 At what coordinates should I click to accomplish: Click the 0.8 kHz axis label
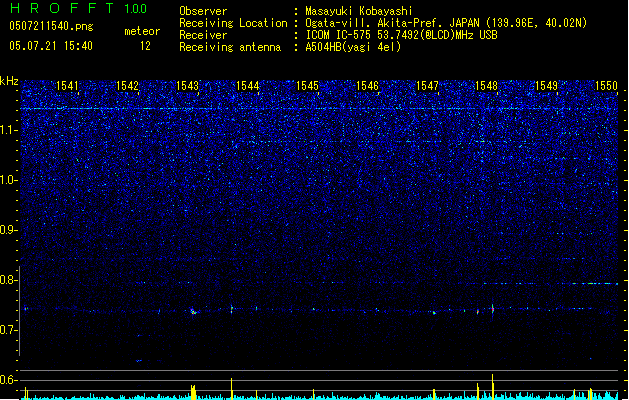click(x=8, y=280)
